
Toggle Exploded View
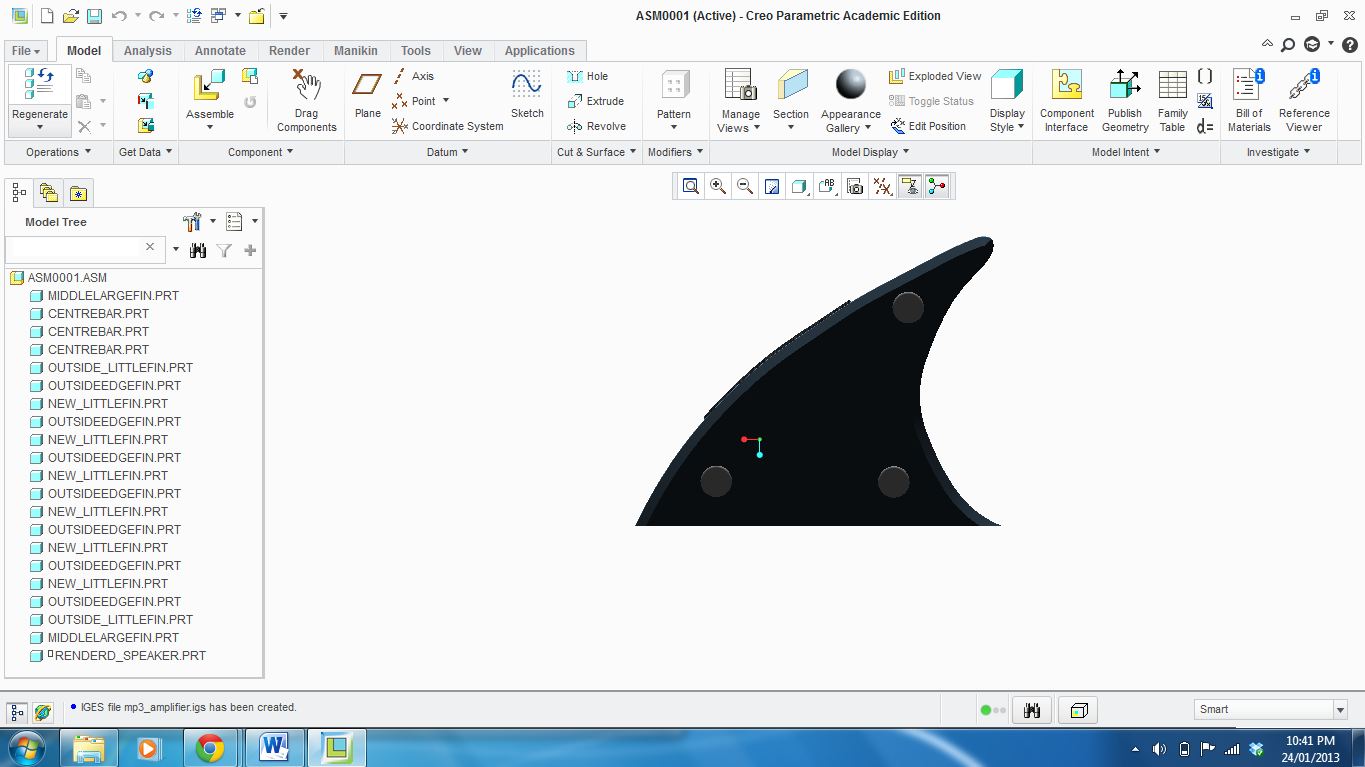point(935,76)
